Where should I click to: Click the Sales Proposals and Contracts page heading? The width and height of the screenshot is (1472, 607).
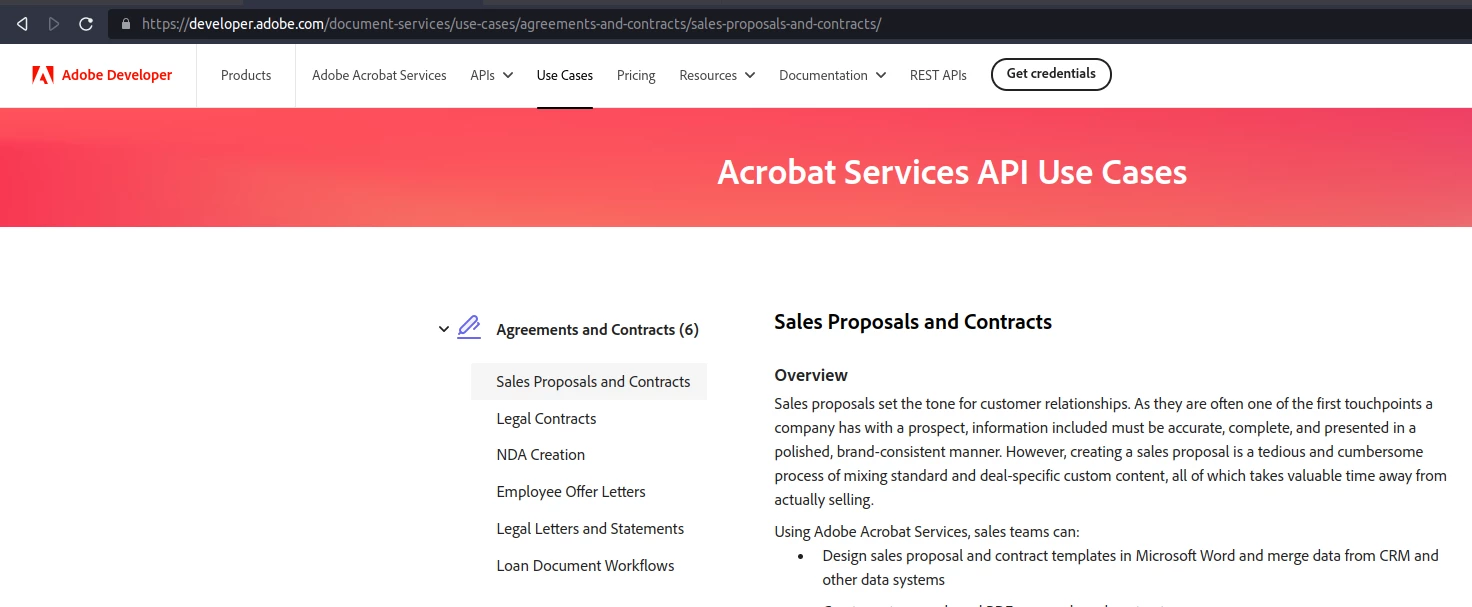click(913, 322)
